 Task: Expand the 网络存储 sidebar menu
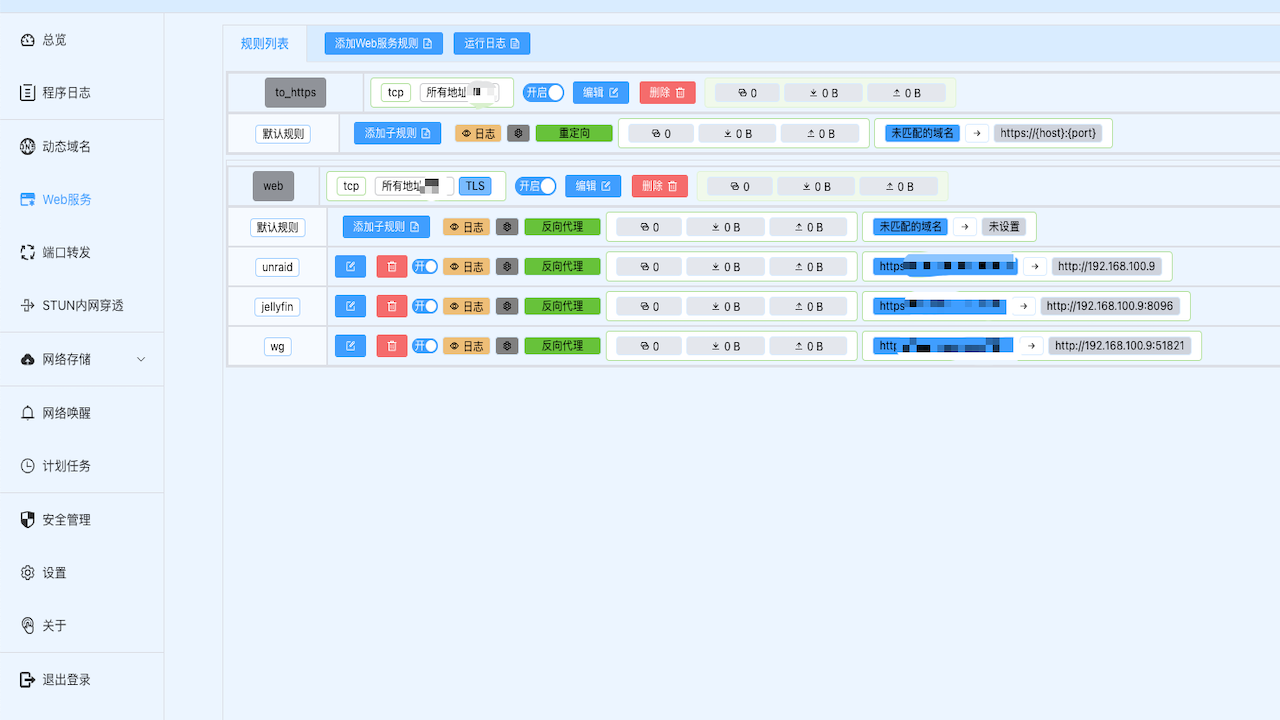pyautogui.click(x=82, y=359)
